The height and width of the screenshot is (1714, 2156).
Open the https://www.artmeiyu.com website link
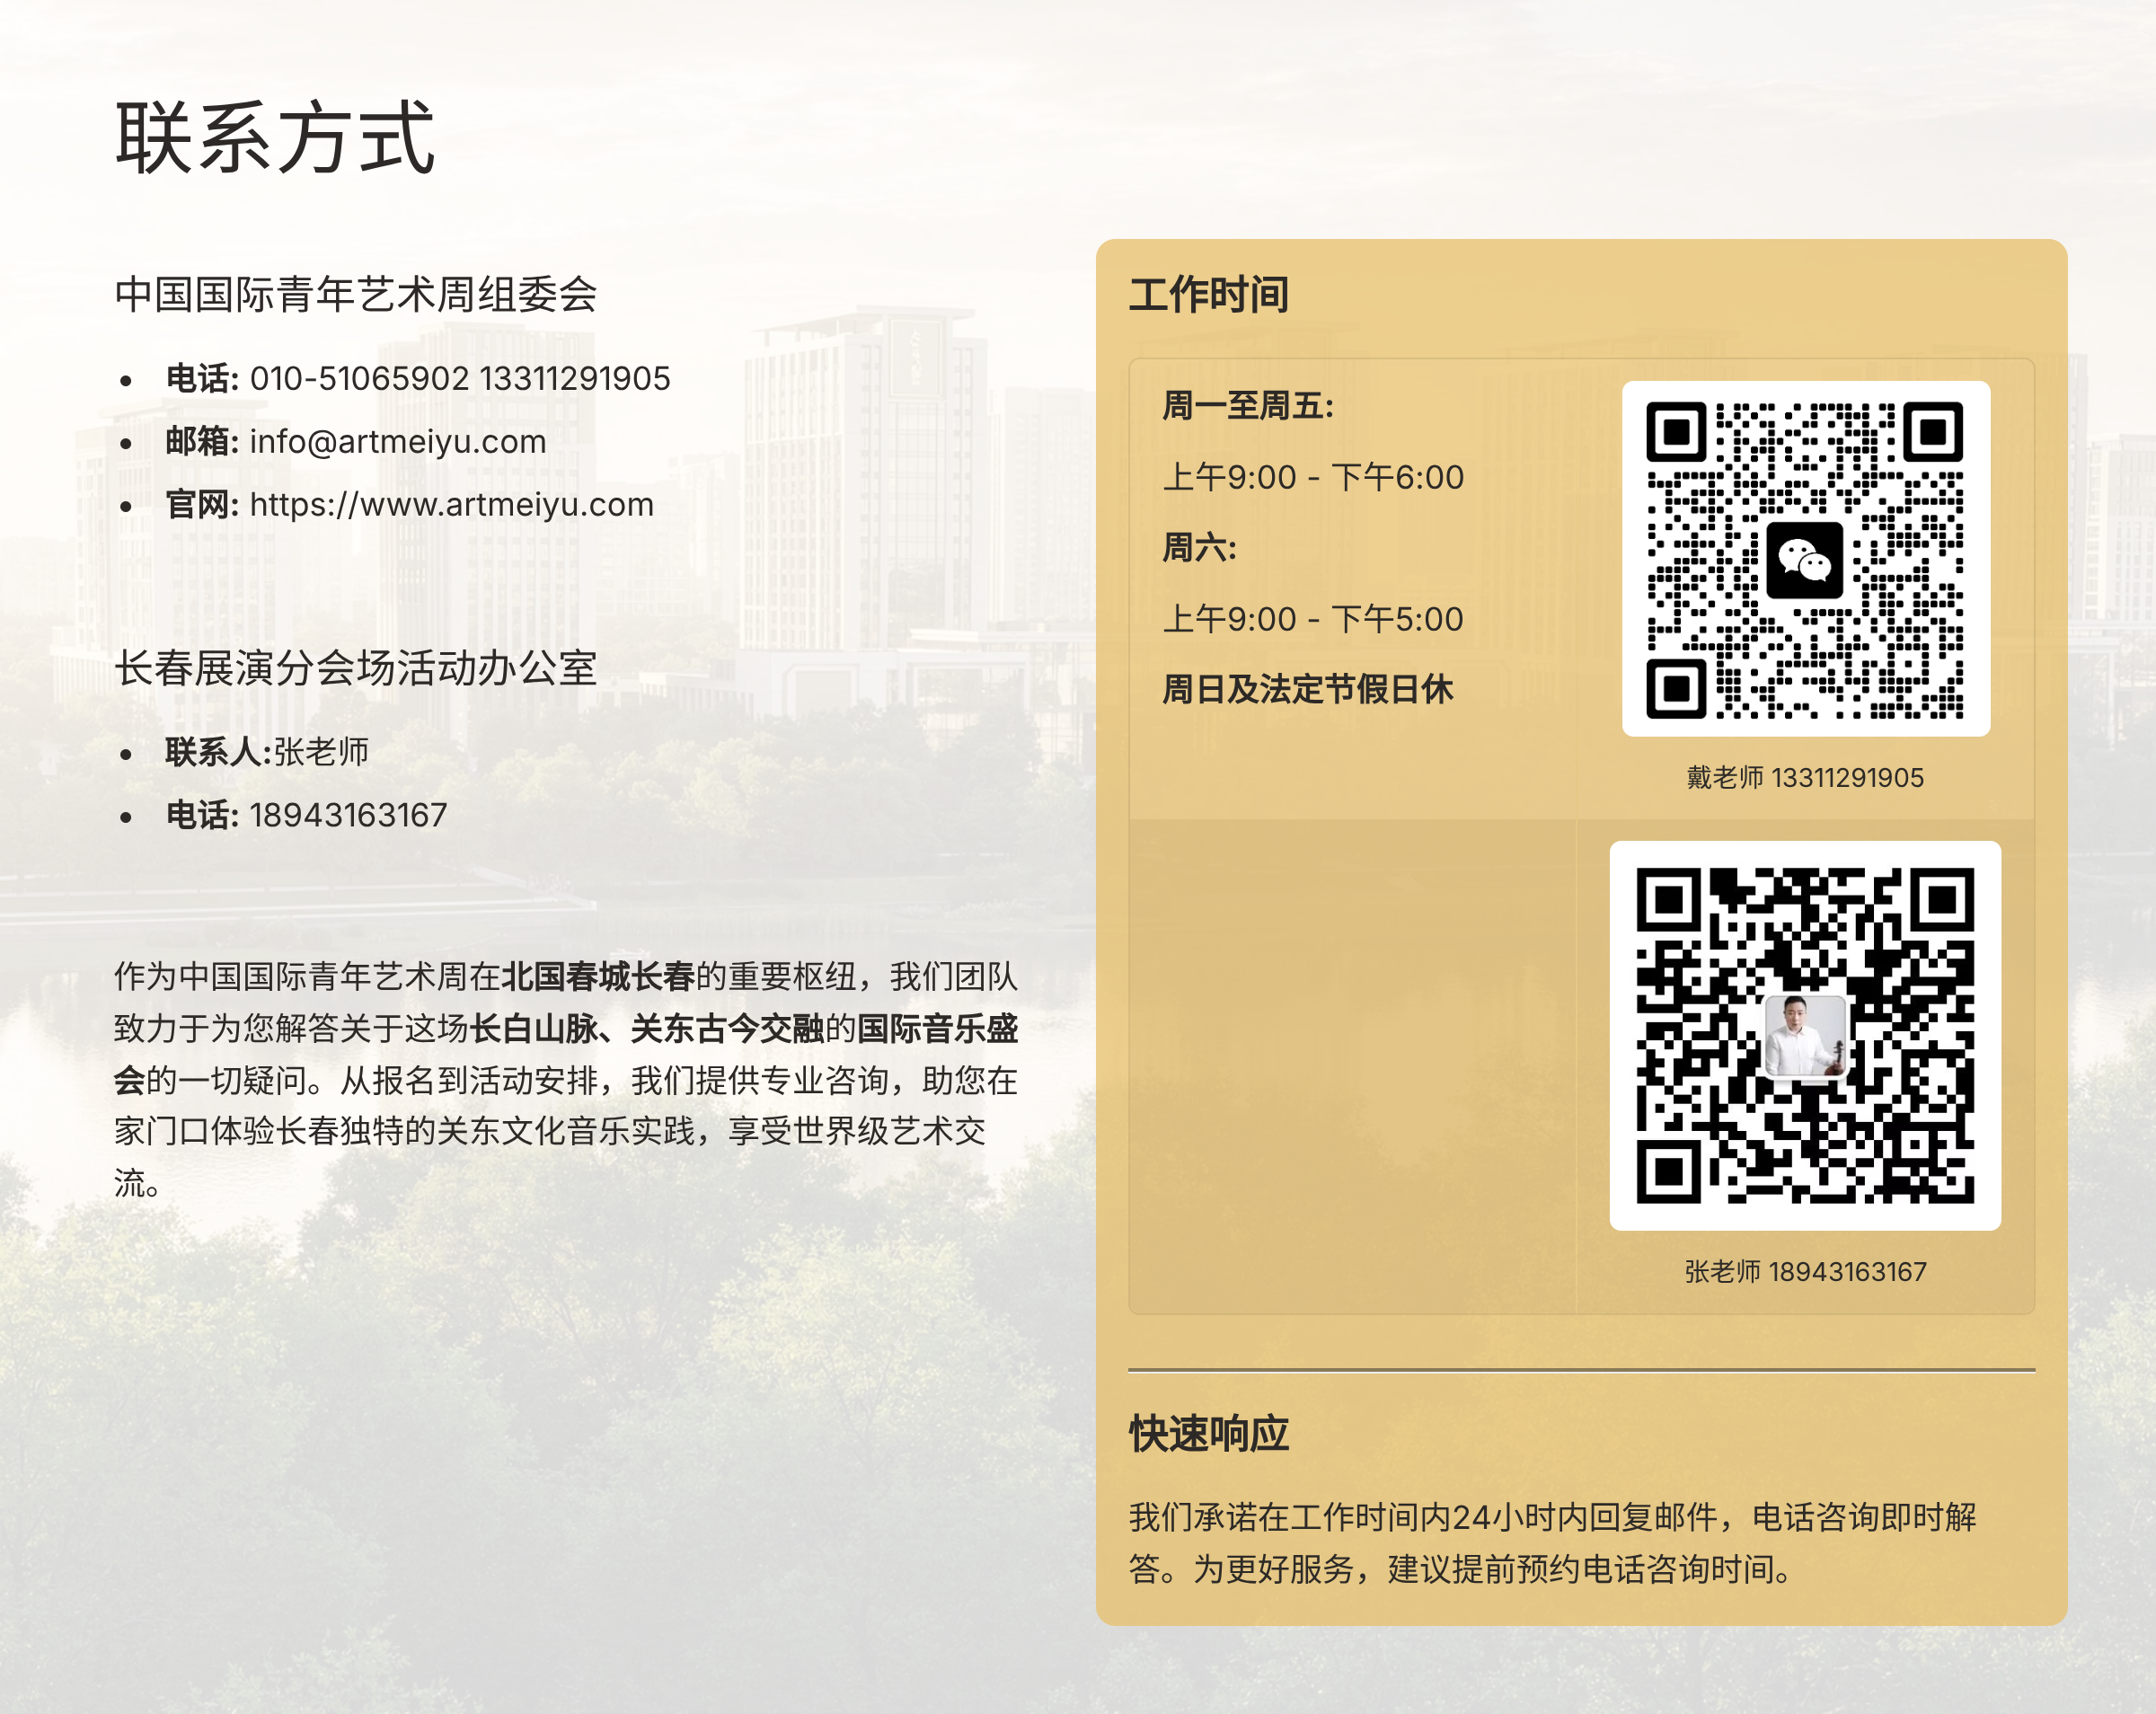coord(451,504)
